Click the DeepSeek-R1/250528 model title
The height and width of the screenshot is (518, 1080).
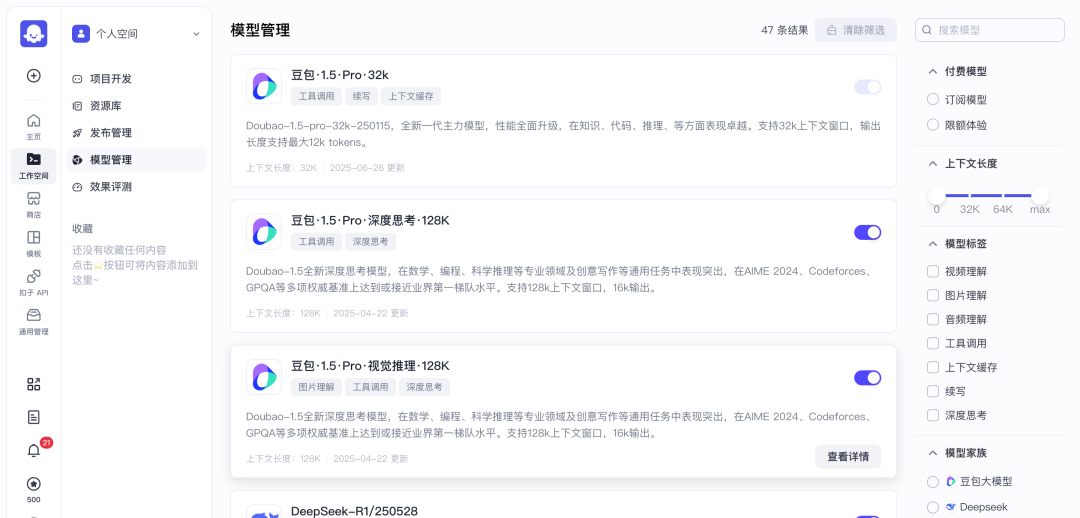point(354,511)
